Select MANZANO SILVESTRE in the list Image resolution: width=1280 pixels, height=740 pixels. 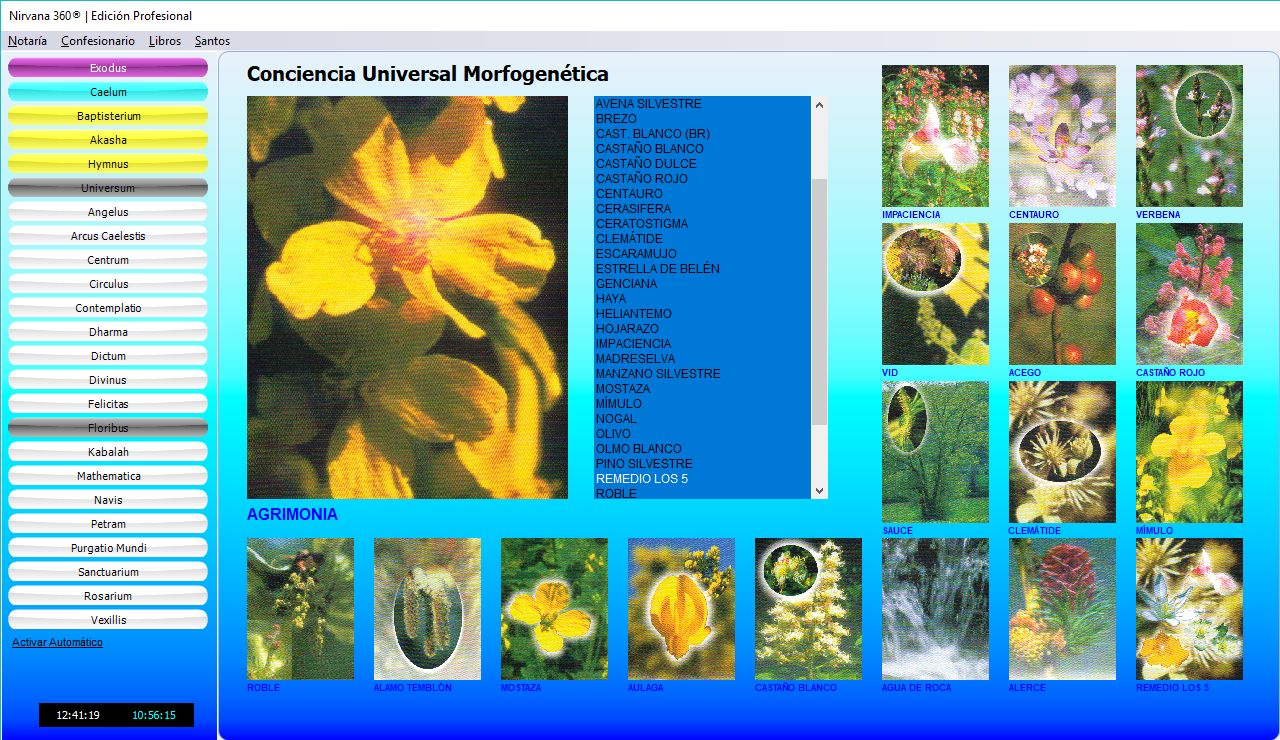[702, 374]
